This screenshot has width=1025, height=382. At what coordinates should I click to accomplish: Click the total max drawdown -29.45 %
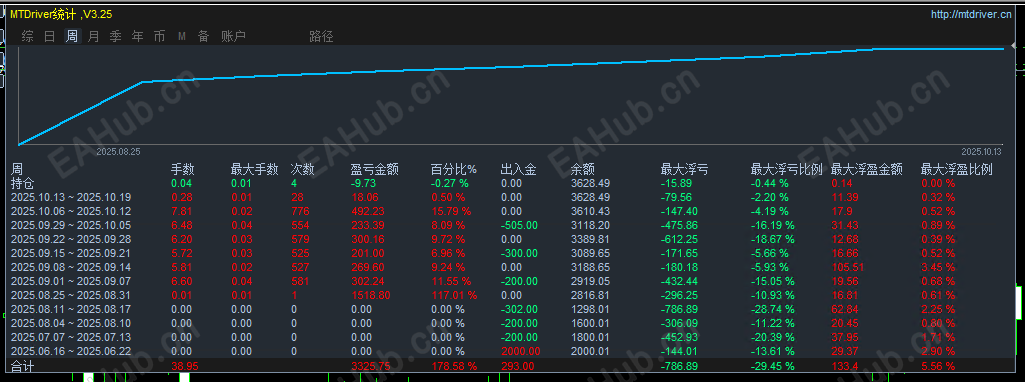point(773,366)
